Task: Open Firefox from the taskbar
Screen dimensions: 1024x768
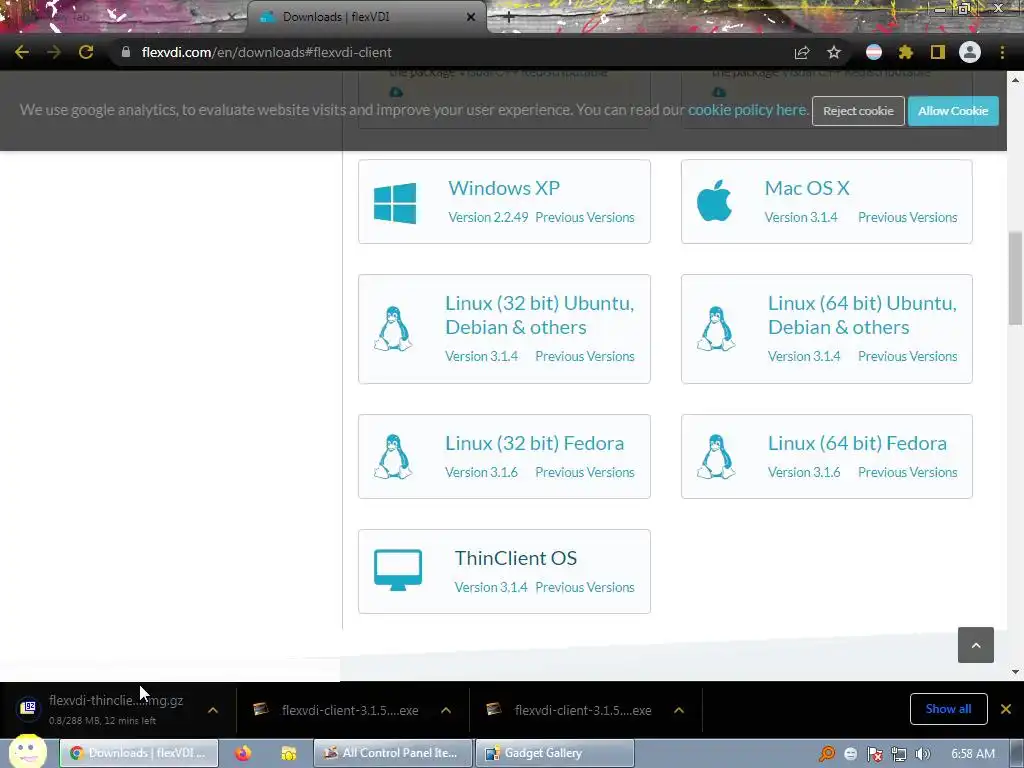Action: (243, 753)
